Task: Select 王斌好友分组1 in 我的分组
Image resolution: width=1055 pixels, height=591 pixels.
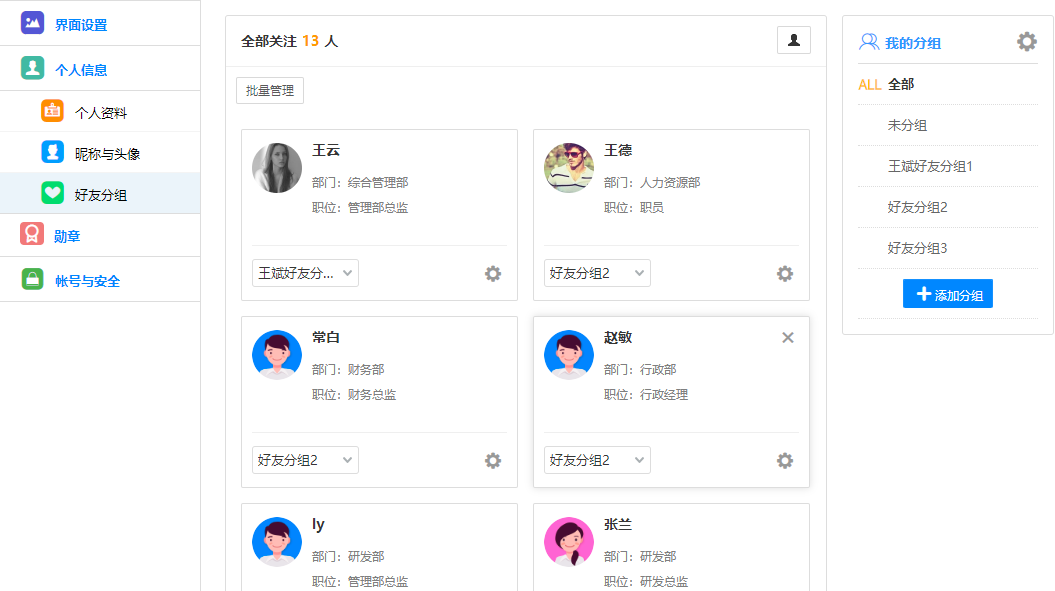Action: [x=930, y=166]
